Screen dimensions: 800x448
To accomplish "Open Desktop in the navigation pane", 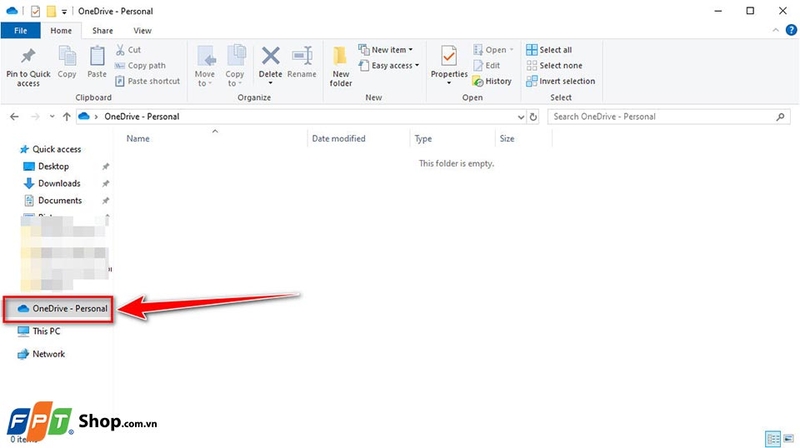I will click(x=46, y=166).
